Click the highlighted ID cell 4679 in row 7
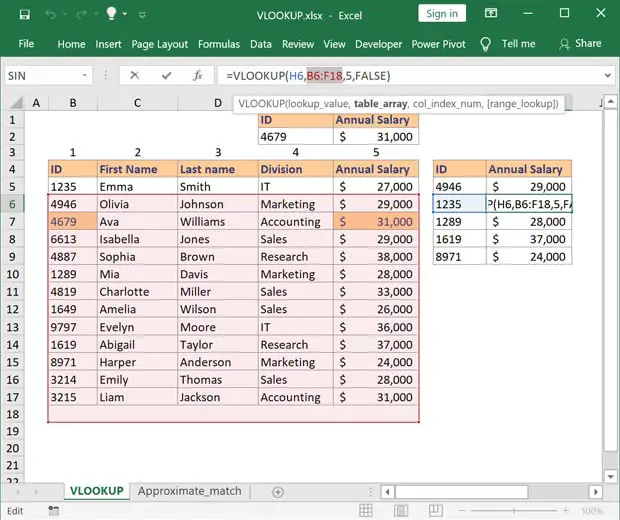This screenshot has width=620, height=520. pos(73,221)
